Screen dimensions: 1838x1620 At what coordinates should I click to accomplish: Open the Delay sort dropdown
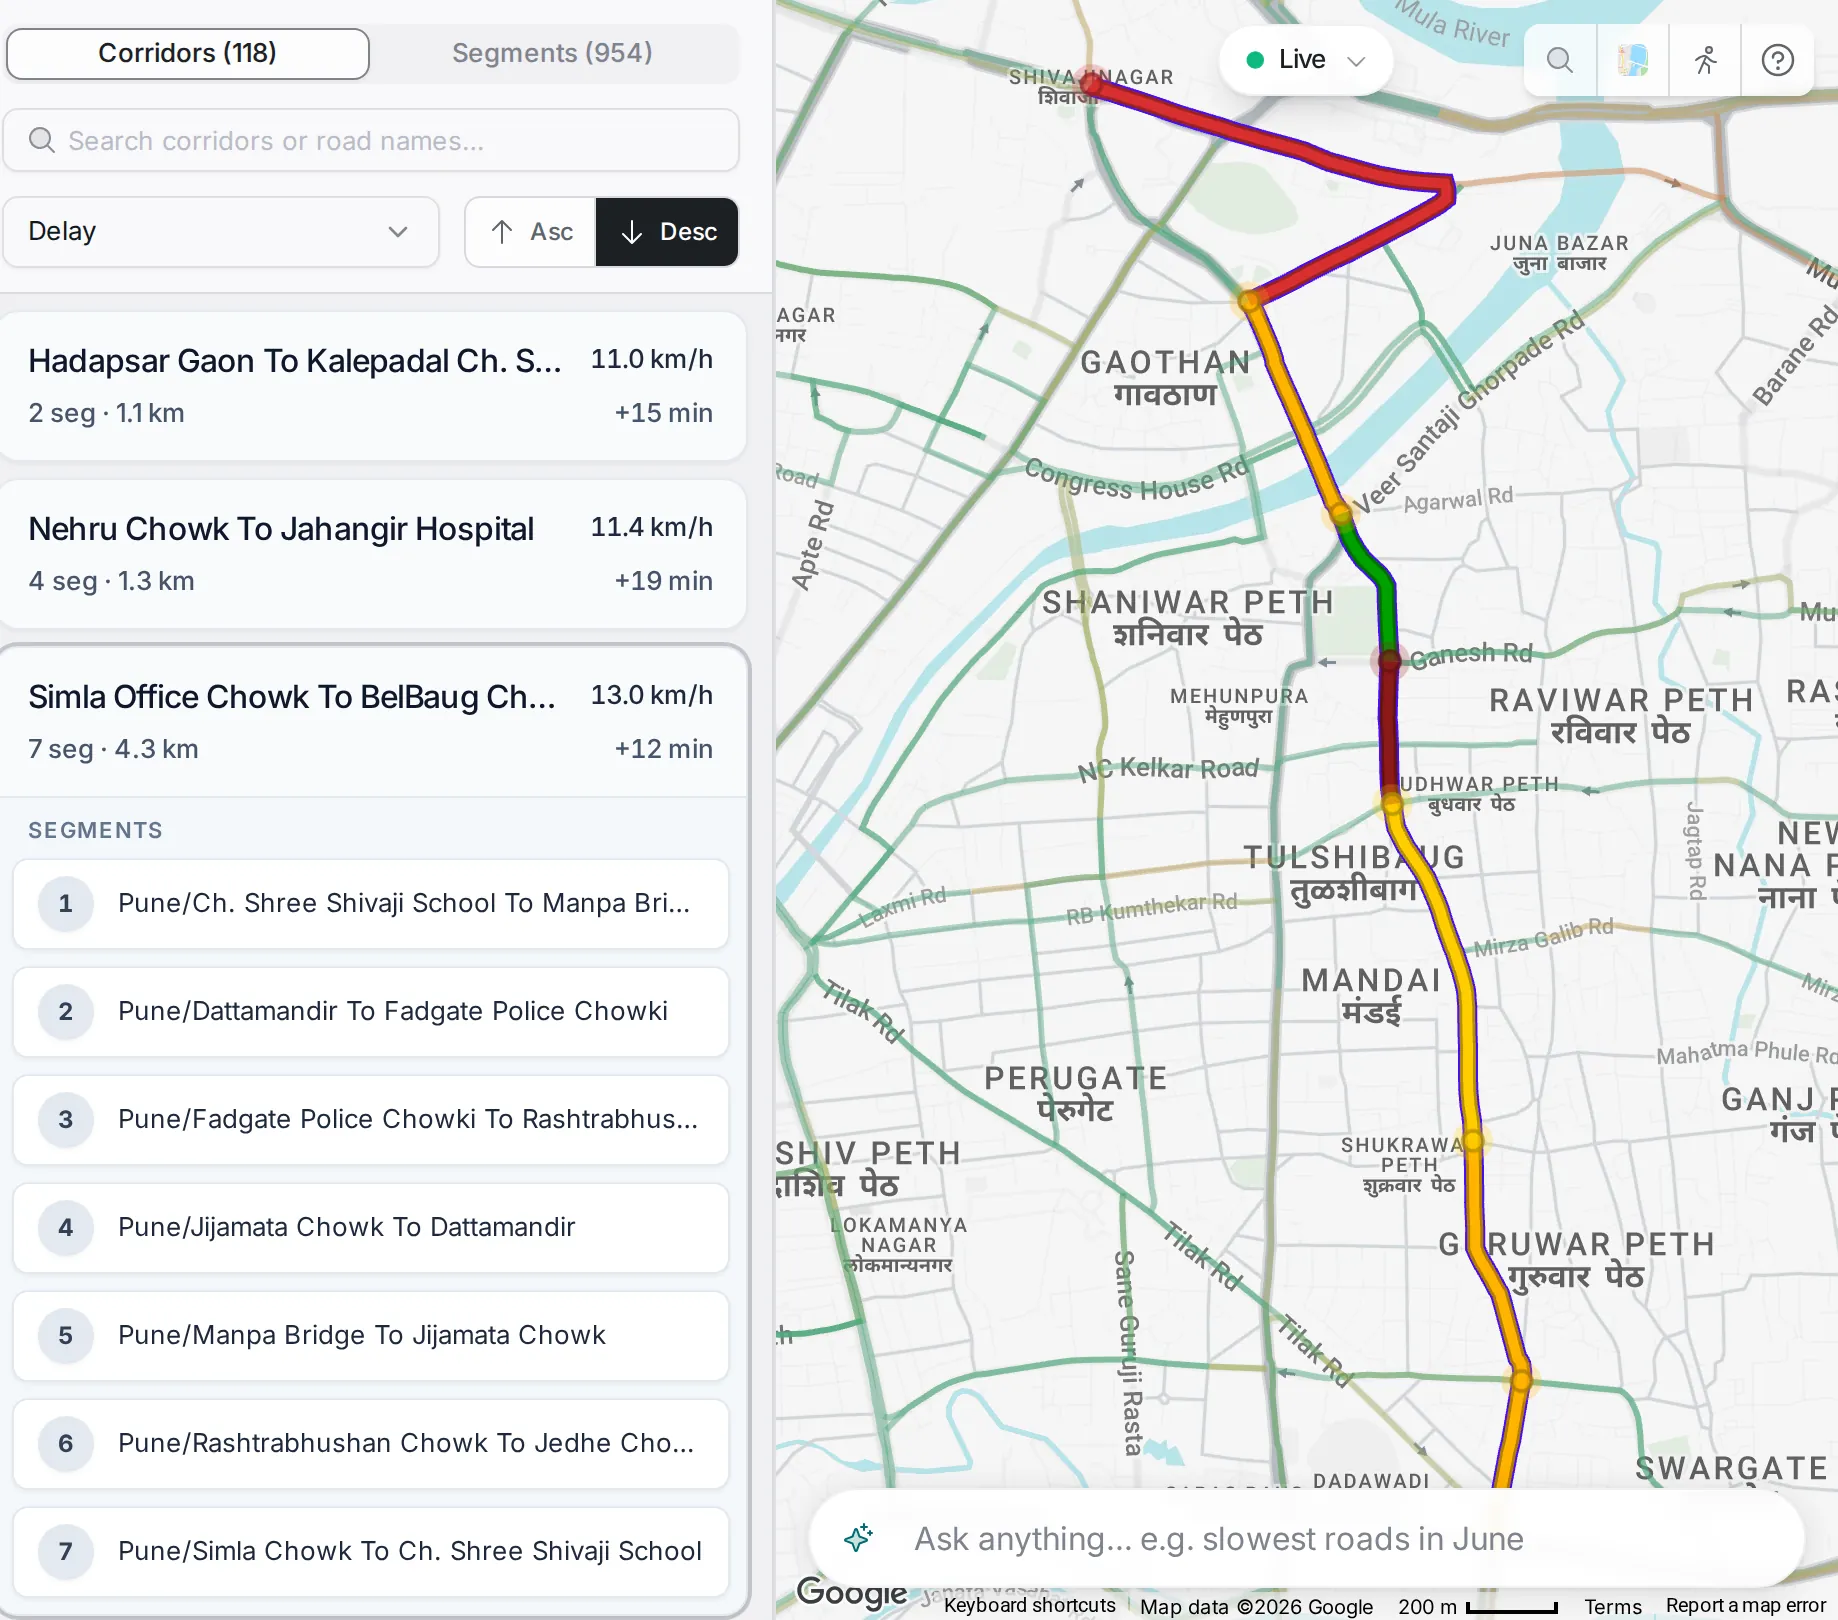click(221, 232)
